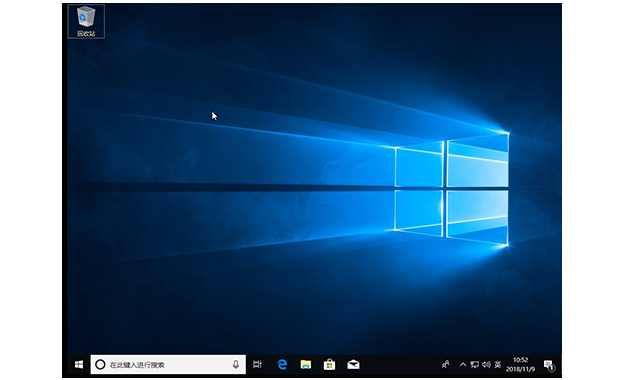
Task: Open File Explorer from the taskbar
Action: point(305,364)
